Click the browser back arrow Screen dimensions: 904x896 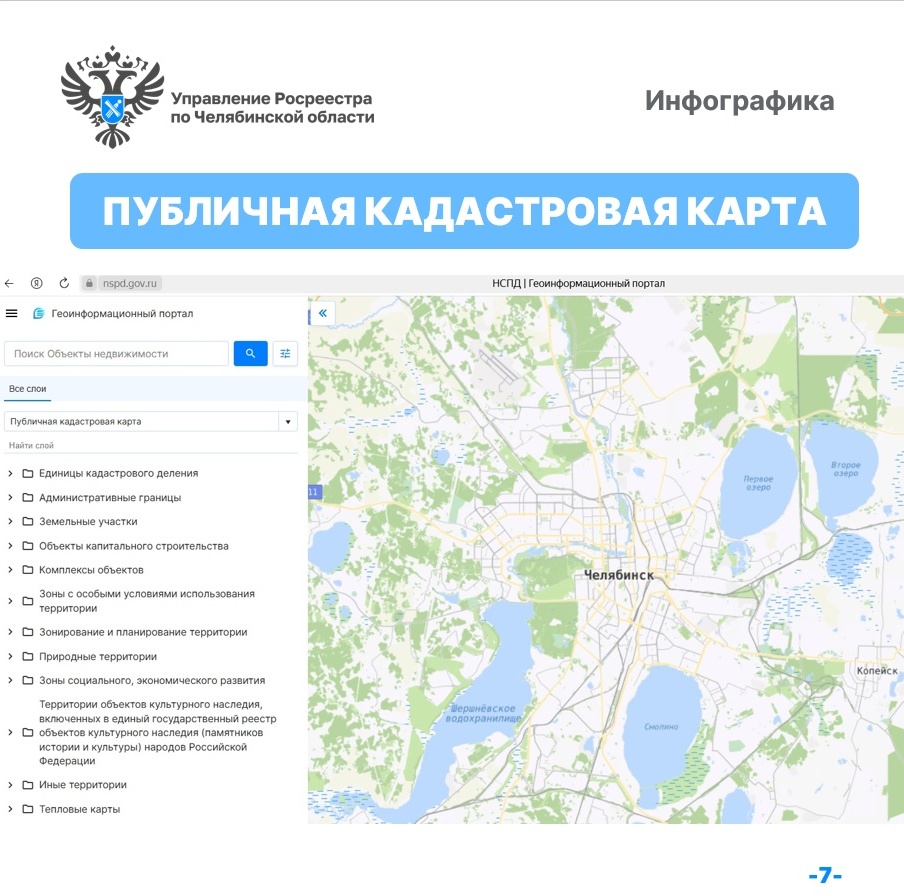(10, 283)
